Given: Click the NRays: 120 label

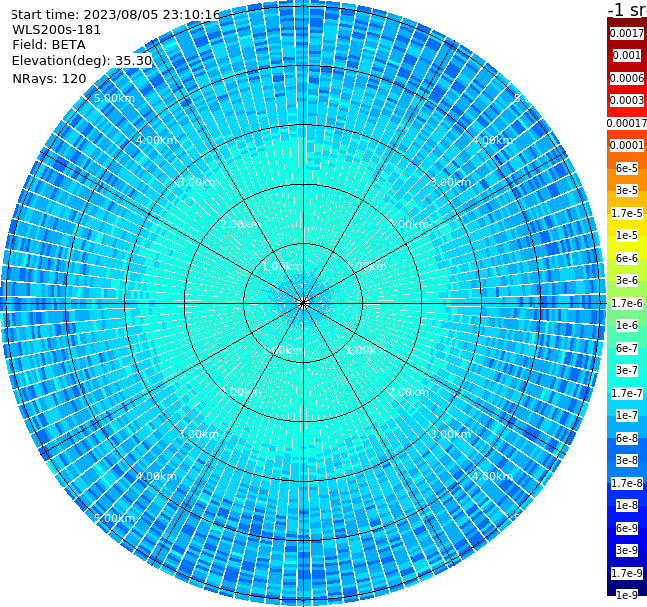Looking at the screenshot, I should coord(49,78).
